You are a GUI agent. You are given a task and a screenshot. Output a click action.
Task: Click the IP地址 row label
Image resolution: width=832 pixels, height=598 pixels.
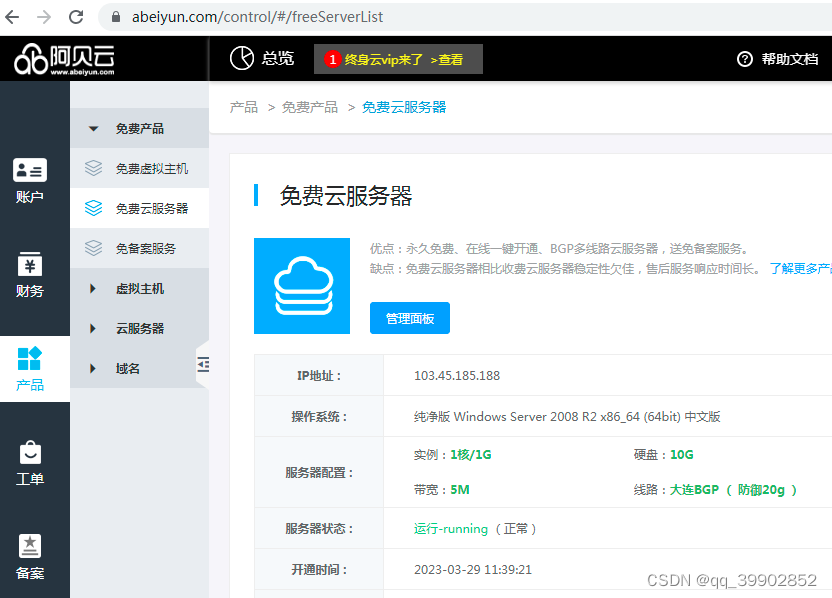319,376
